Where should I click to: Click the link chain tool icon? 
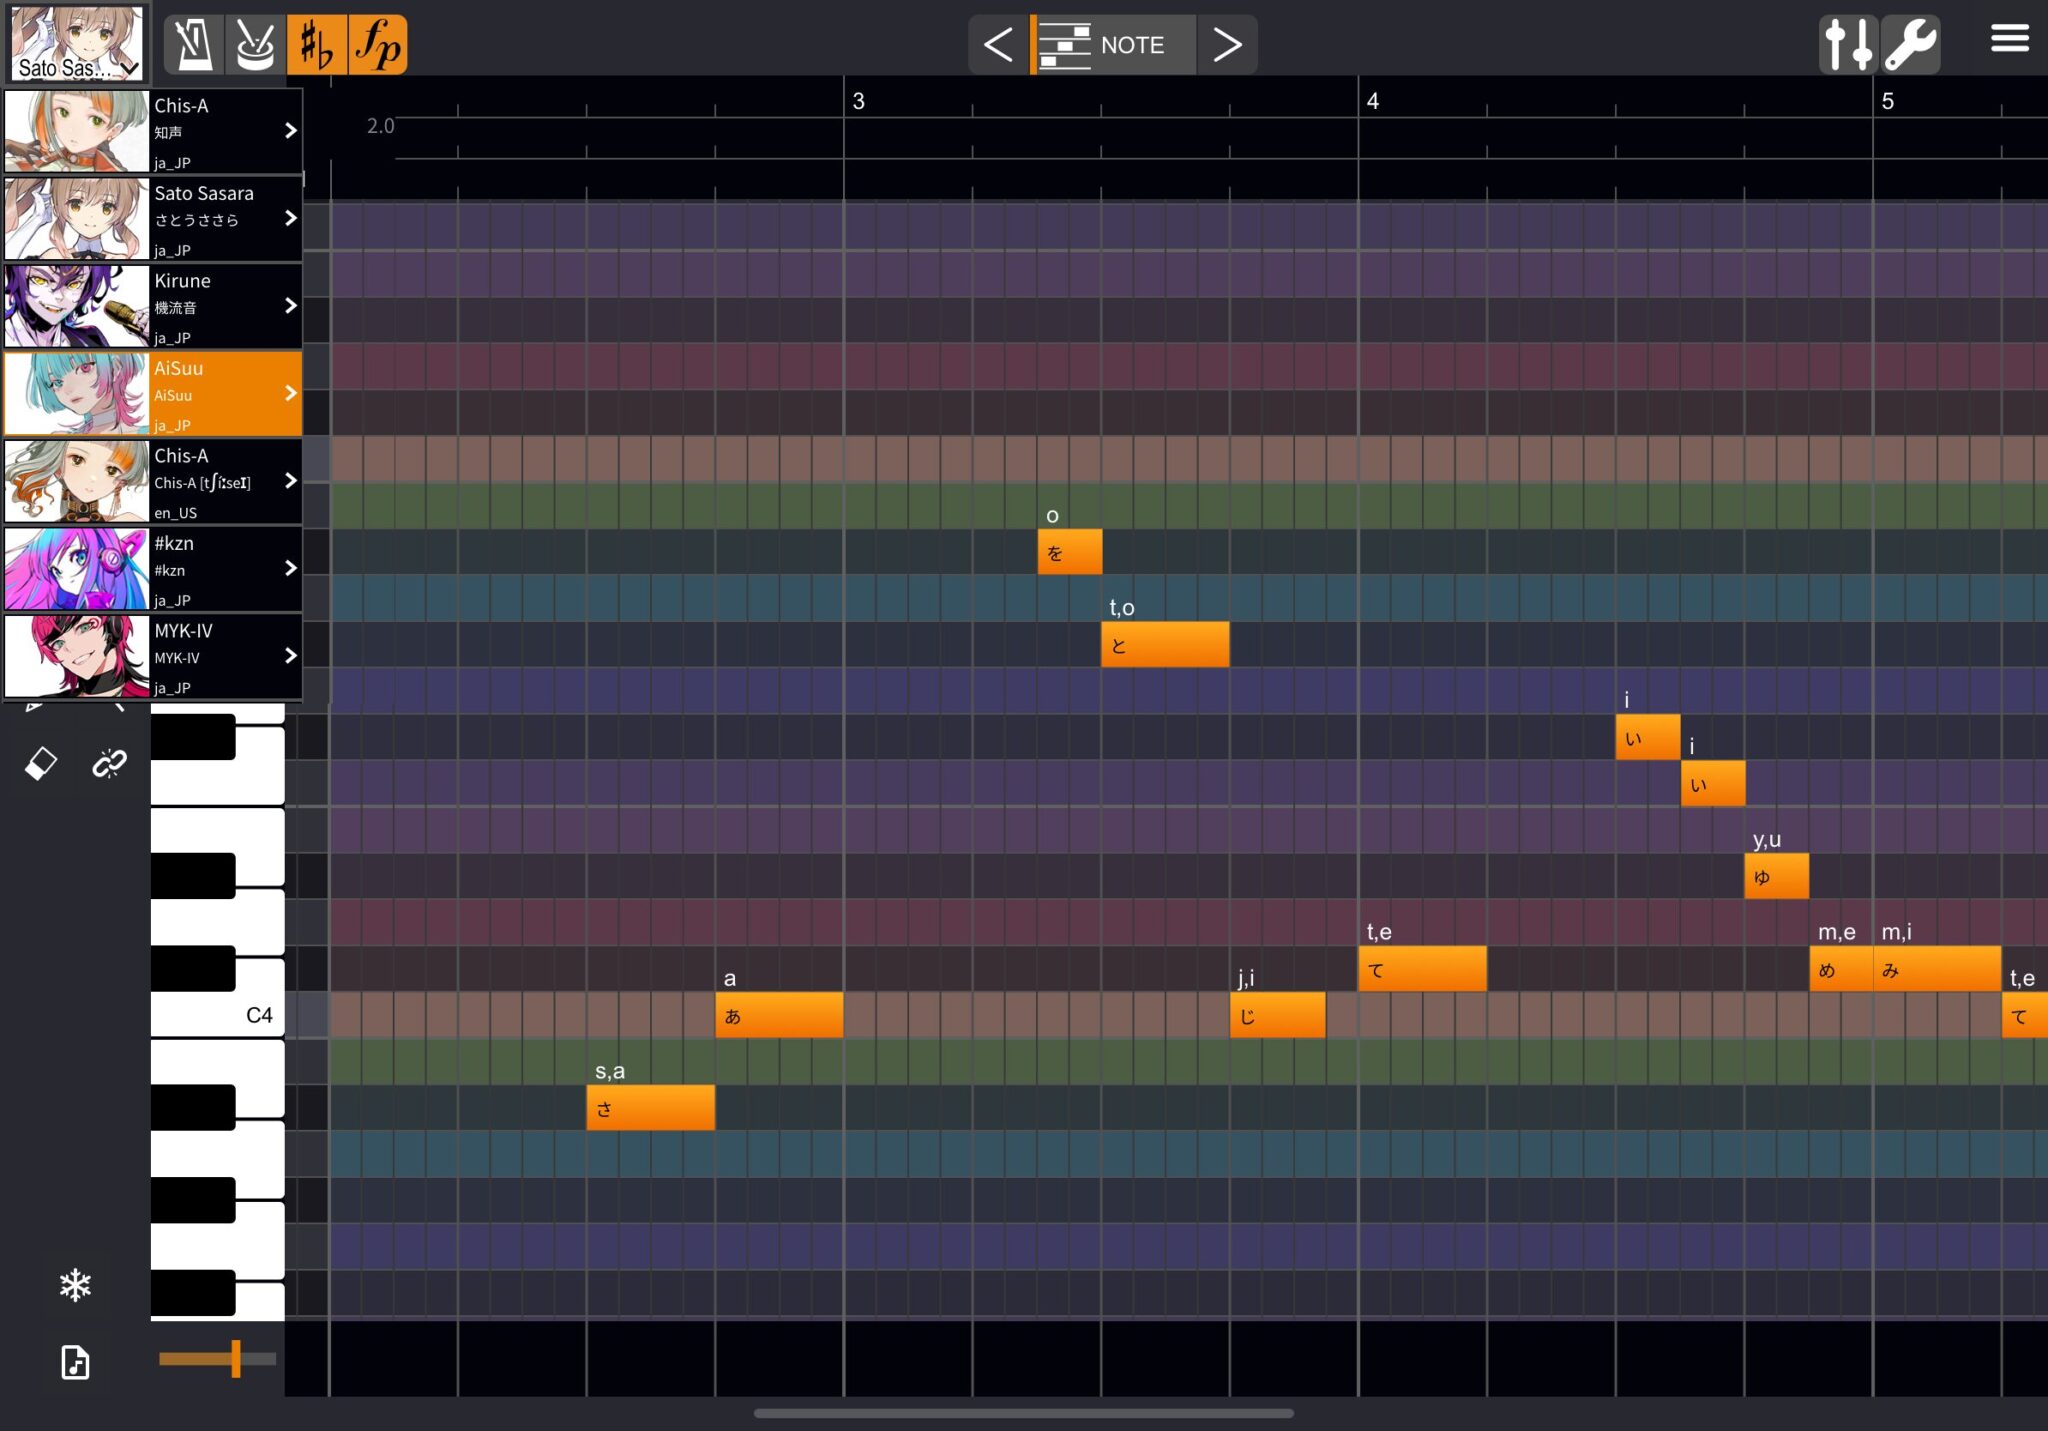point(109,764)
